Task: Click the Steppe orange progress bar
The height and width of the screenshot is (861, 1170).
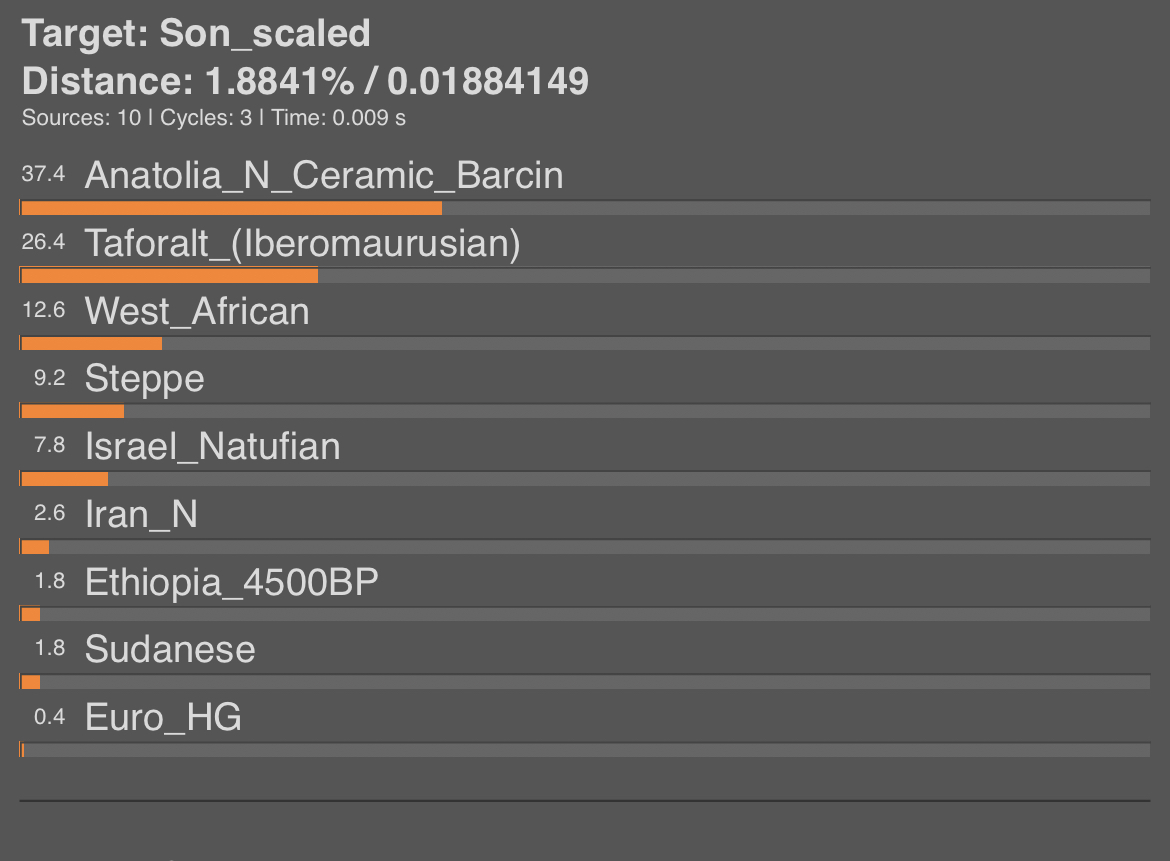Action: [72, 412]
